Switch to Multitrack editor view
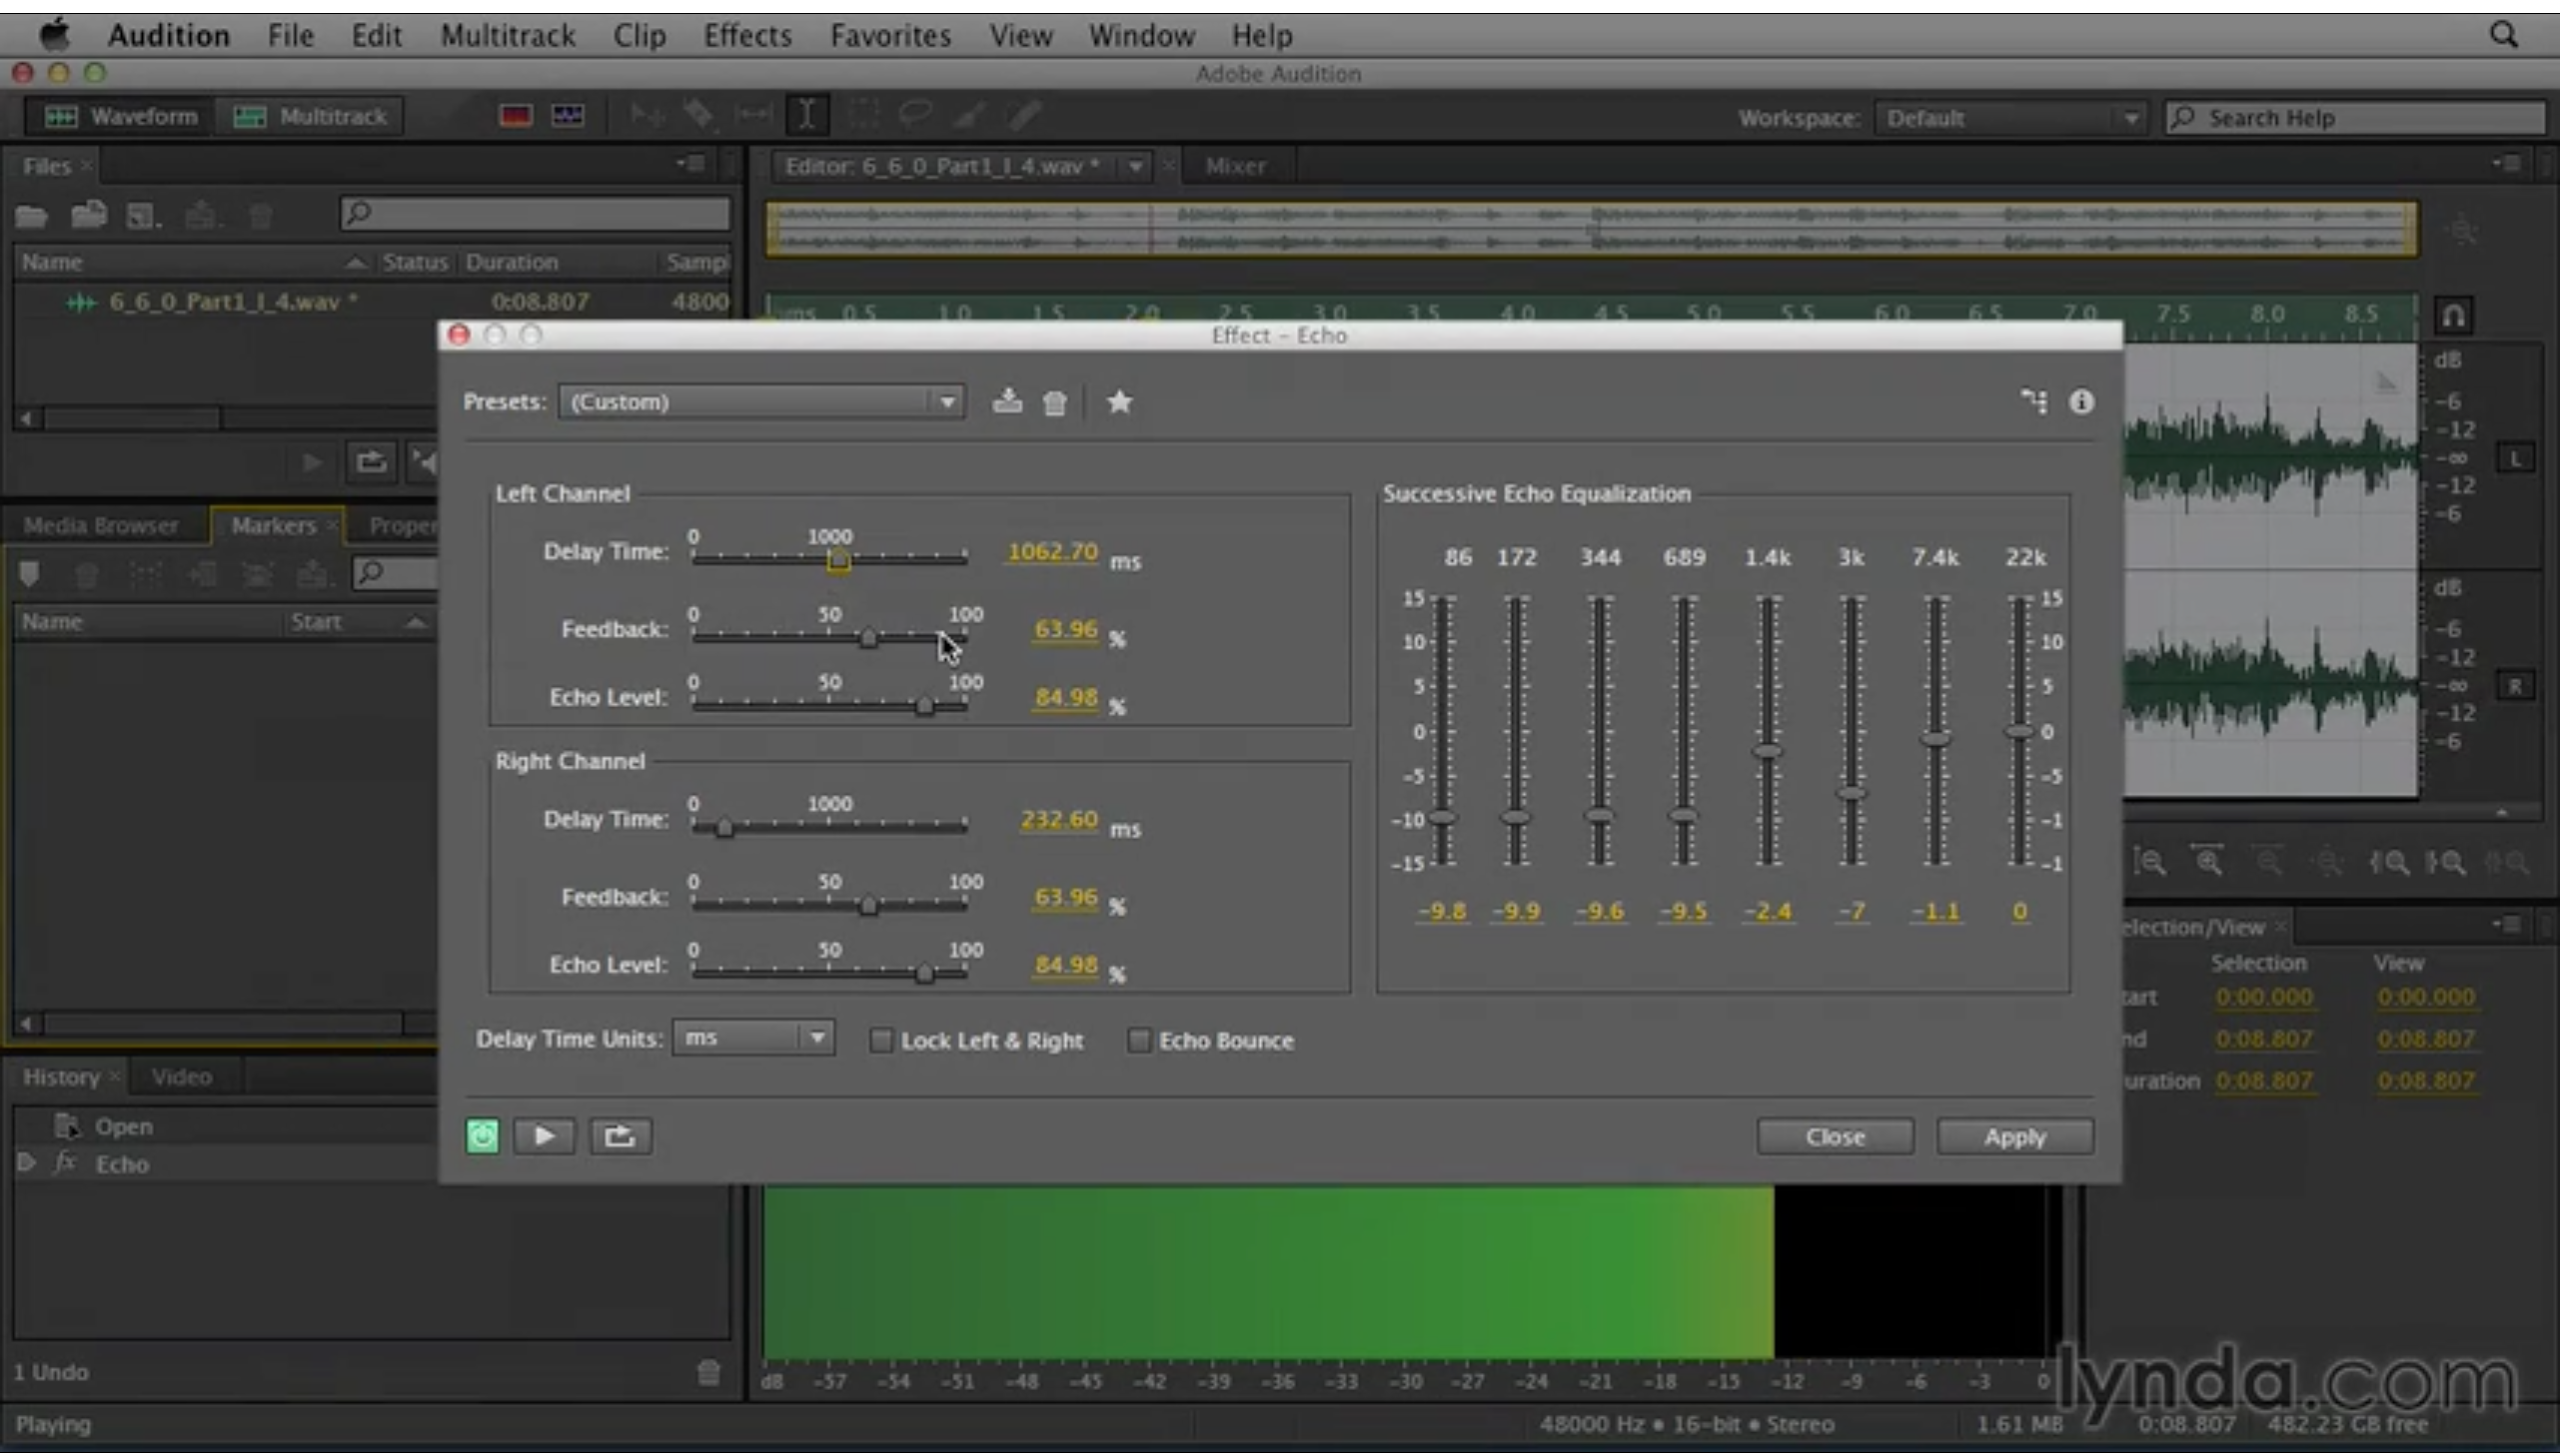This screenshot has width=2560, height=1453. 310,115
